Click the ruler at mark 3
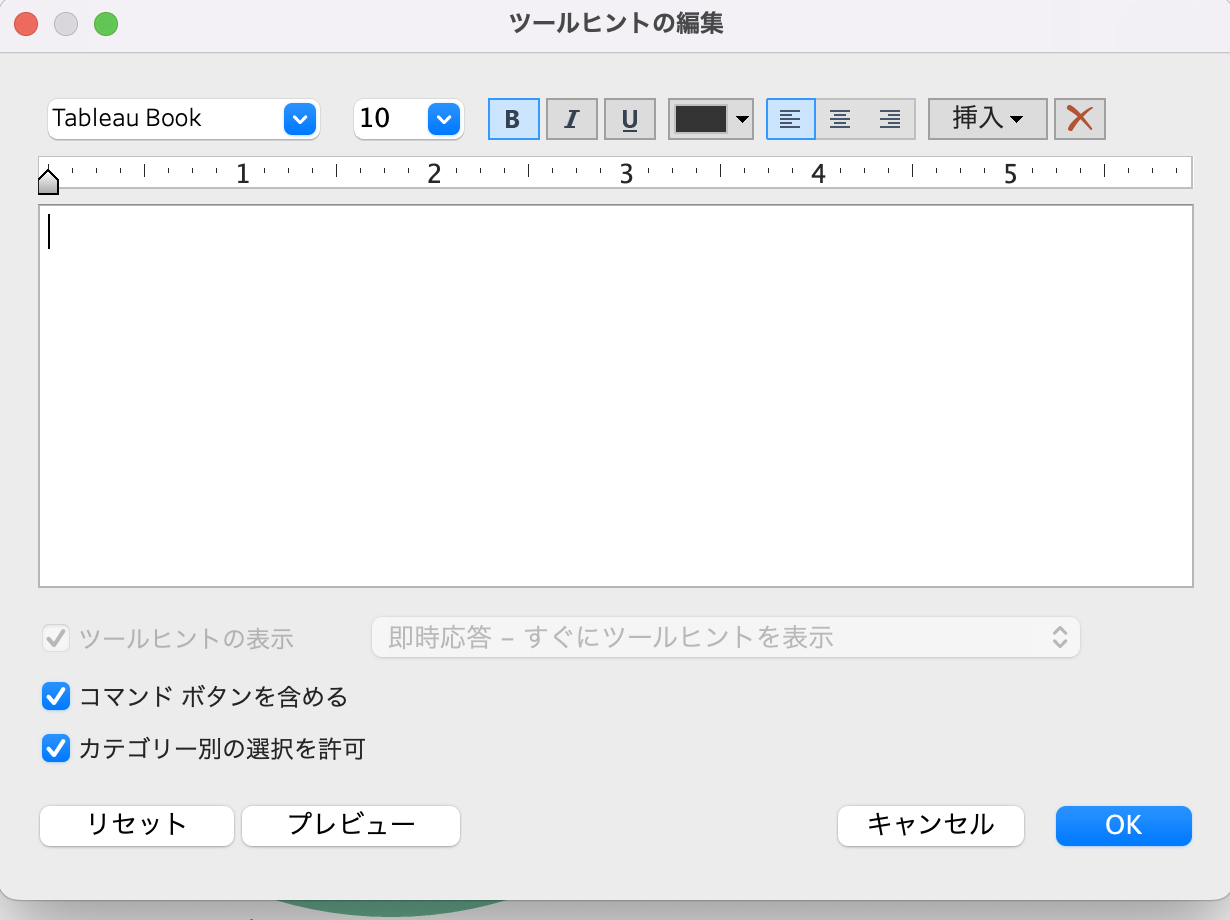This screenshot has width=1230, height=920. click(626, 174)
